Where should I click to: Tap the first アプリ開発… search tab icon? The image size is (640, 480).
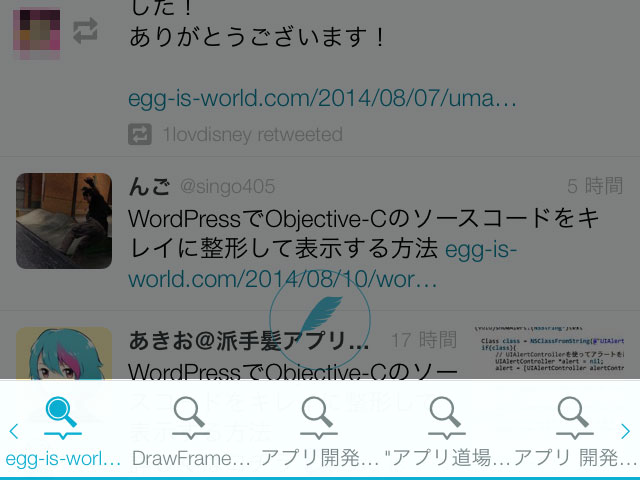click(x=318, y=418)
